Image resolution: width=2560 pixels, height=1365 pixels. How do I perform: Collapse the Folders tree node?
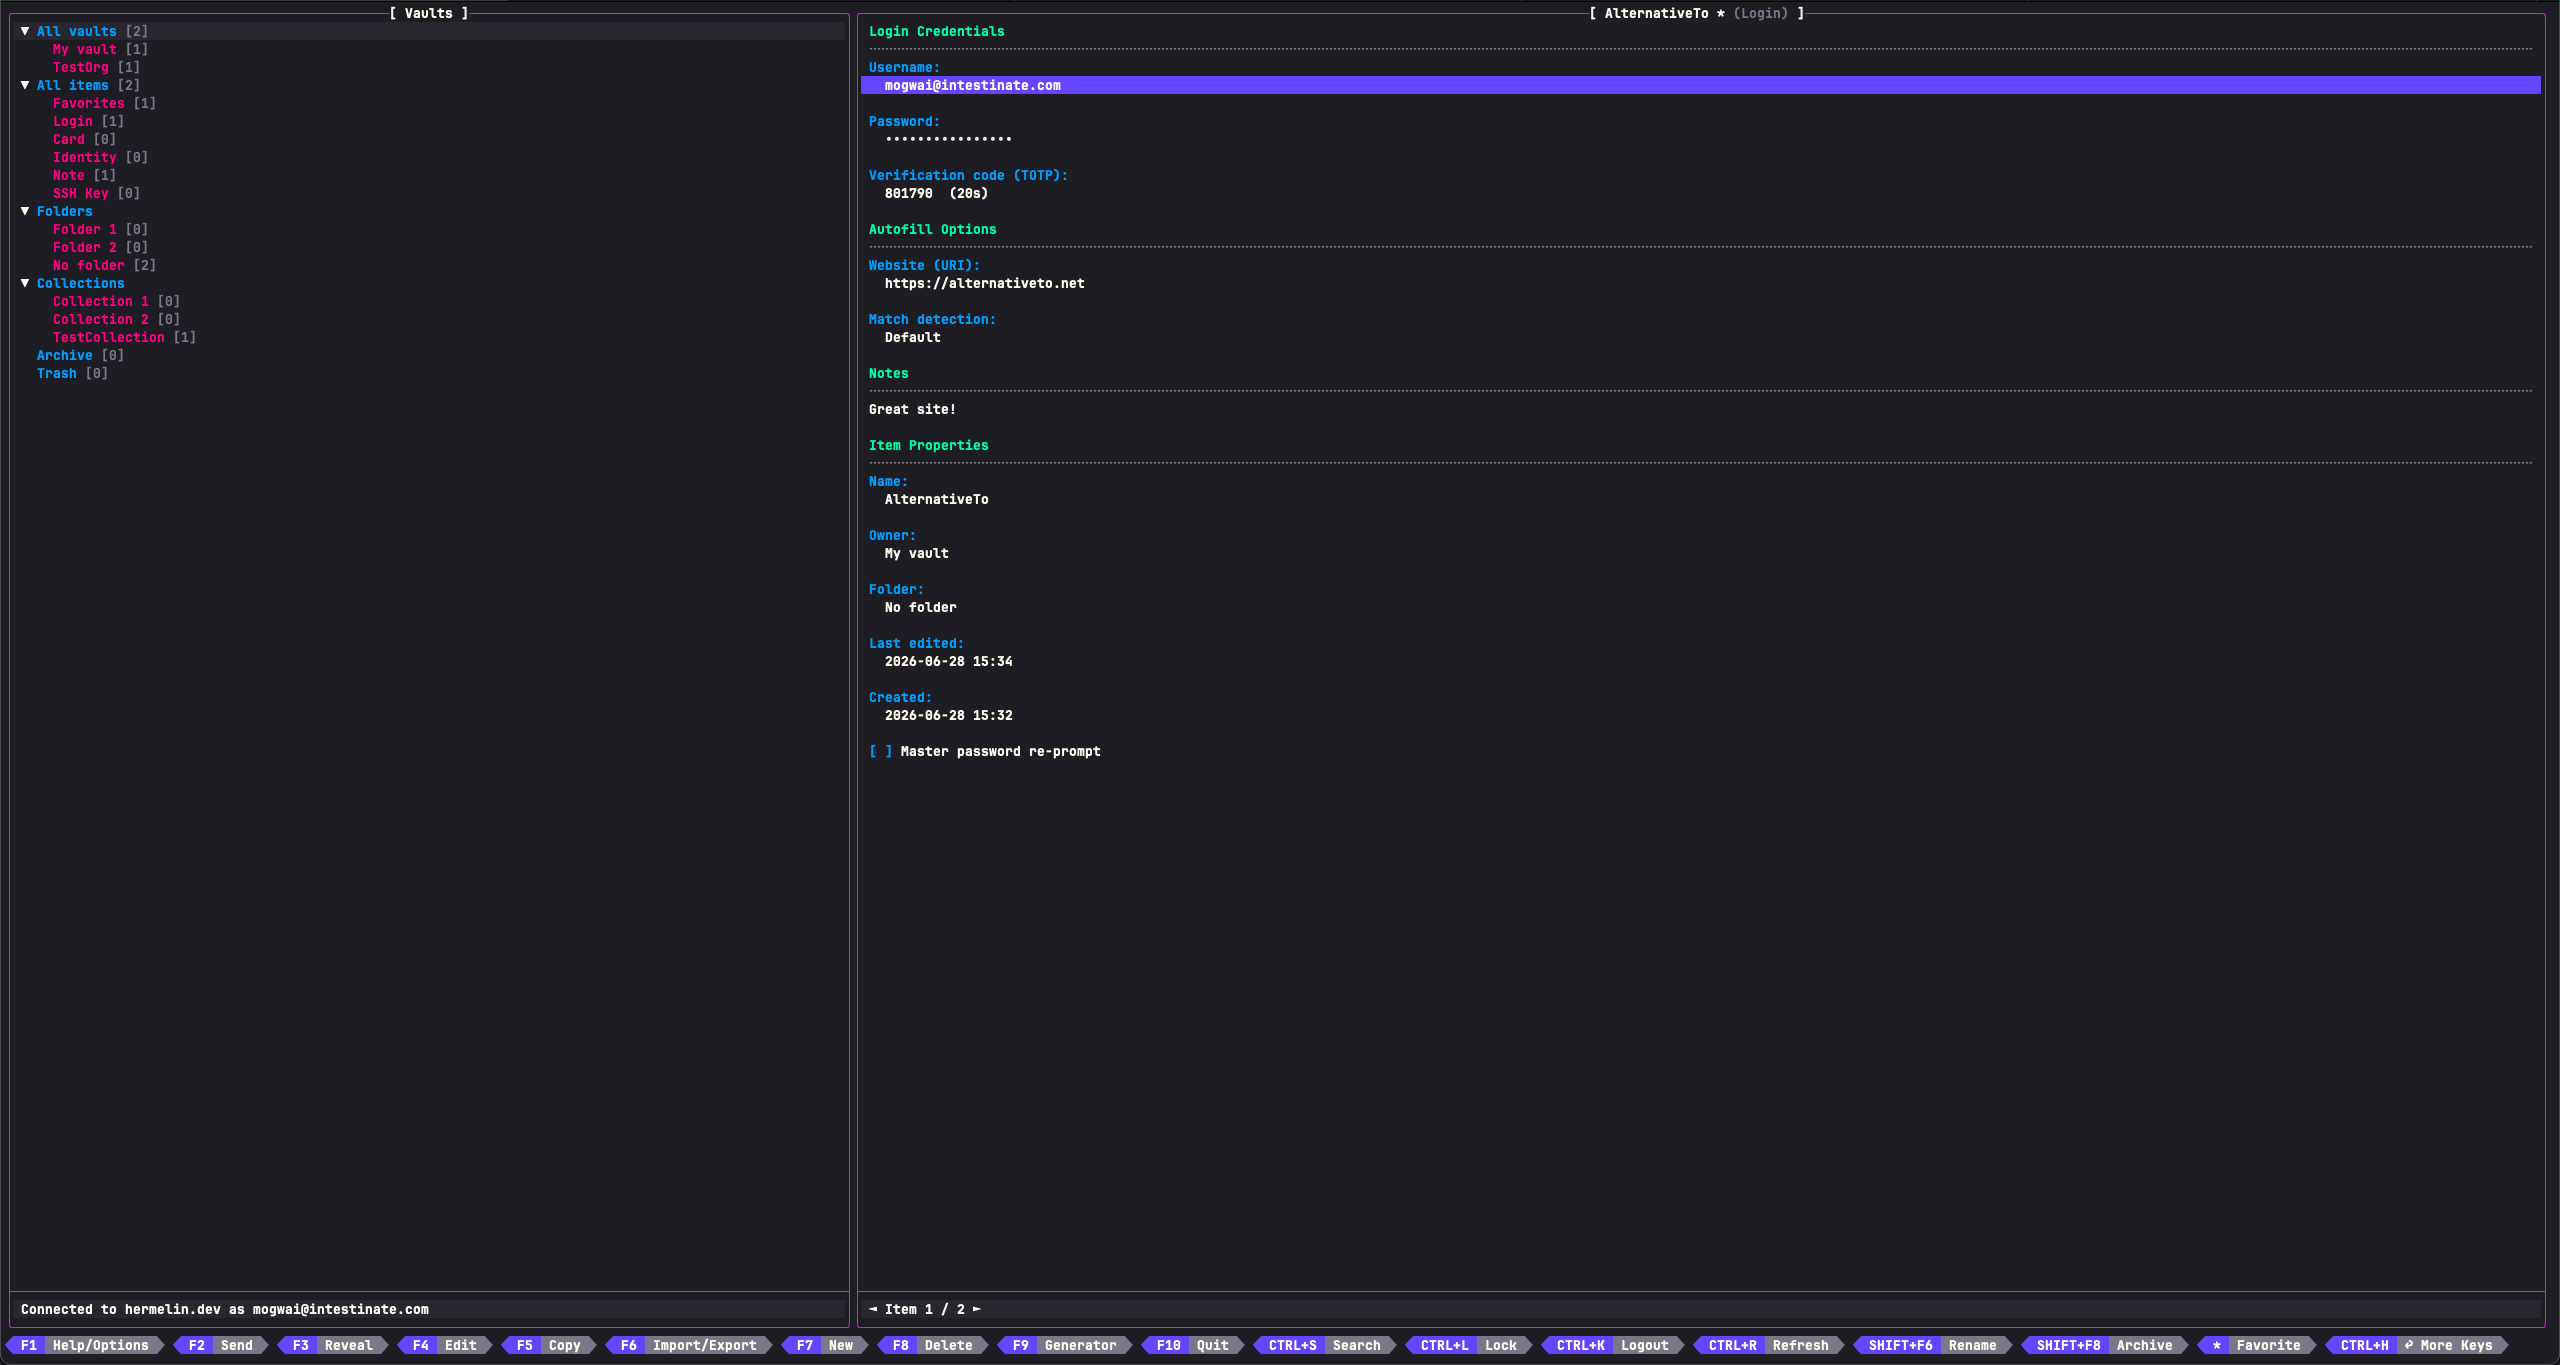point(25,211)
